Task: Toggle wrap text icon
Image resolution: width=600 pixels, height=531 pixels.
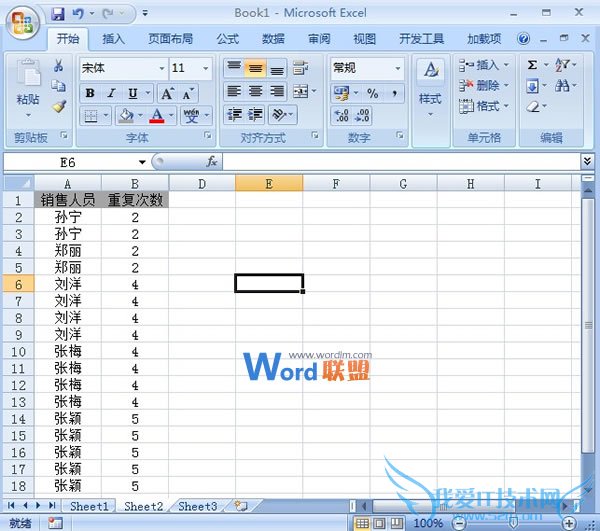Action: point(300,68)
